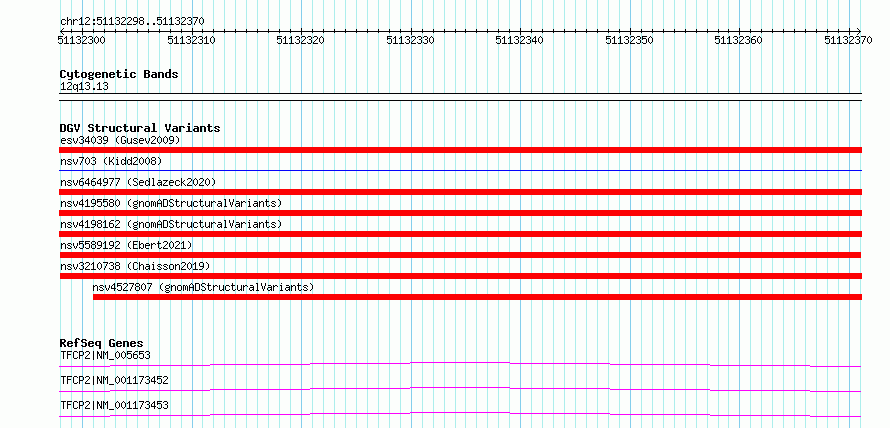Click ruler position label 51132320
The width and height of the screenshot is (890, 428).
pyautogui.click(x=301, y=40)
